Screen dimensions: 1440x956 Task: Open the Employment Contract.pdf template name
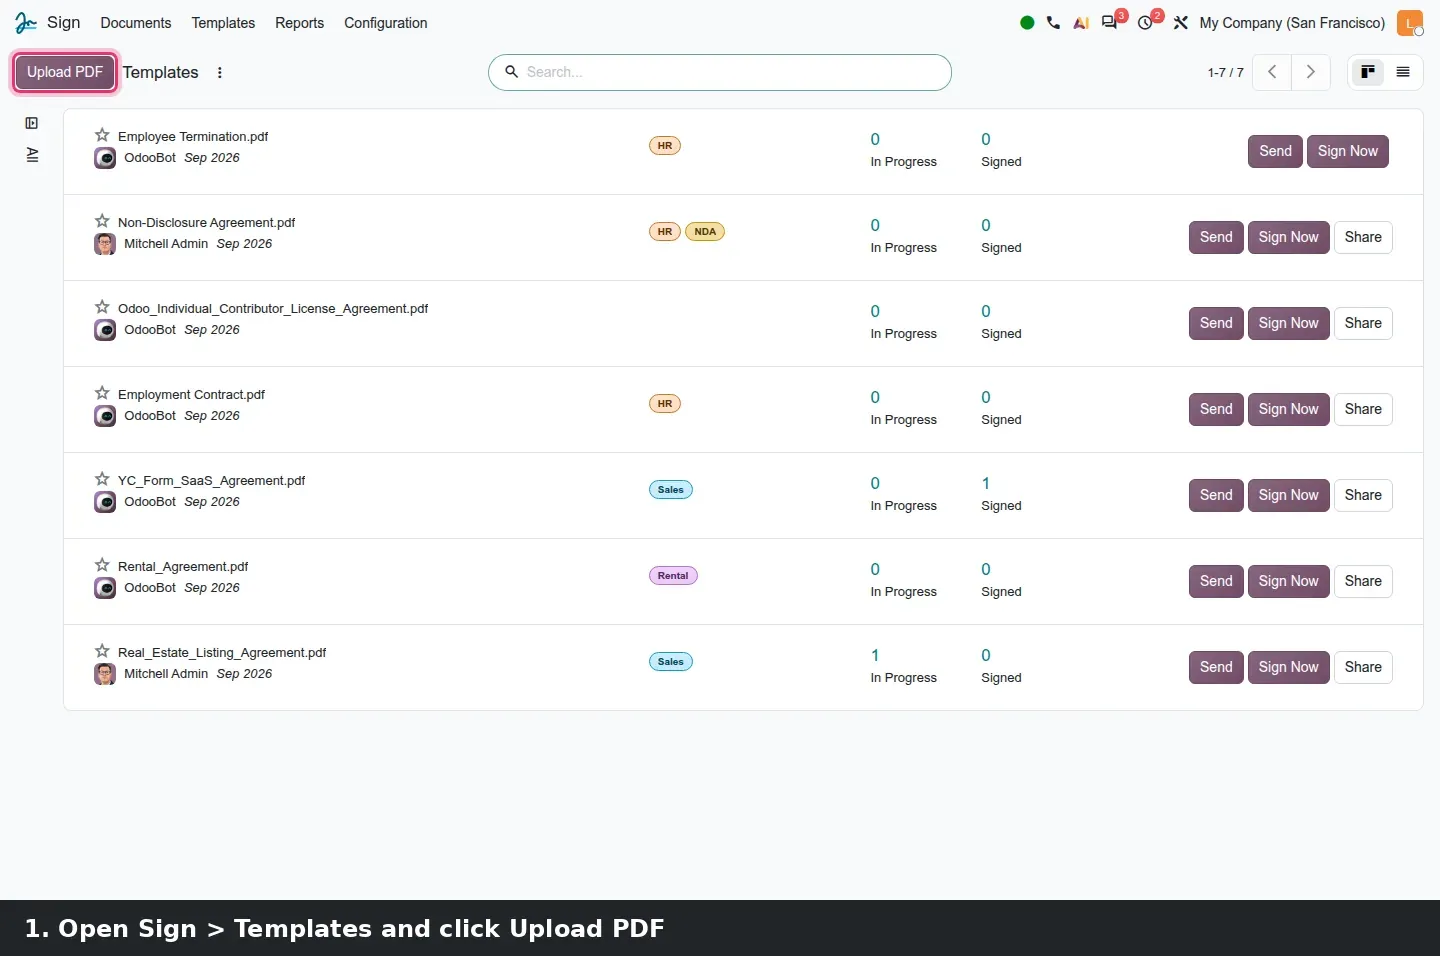pyautogui.click(x=191, y=394)
